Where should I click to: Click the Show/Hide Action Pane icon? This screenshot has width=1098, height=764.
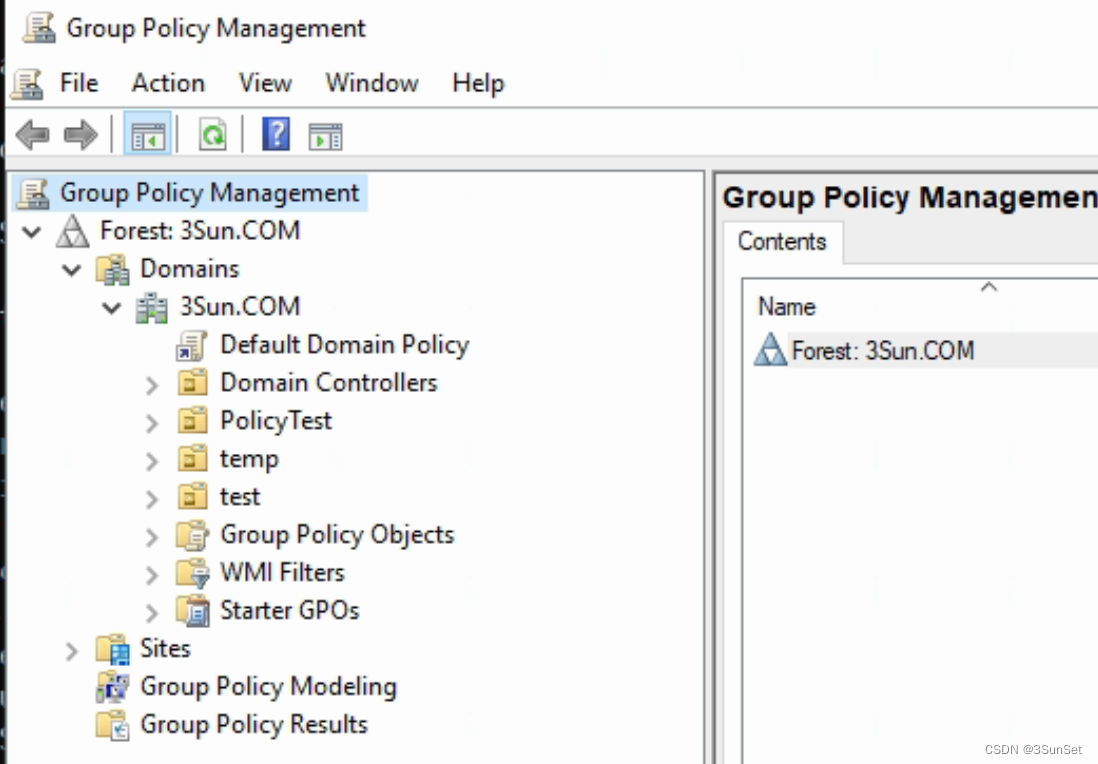[x=324, y=134]
